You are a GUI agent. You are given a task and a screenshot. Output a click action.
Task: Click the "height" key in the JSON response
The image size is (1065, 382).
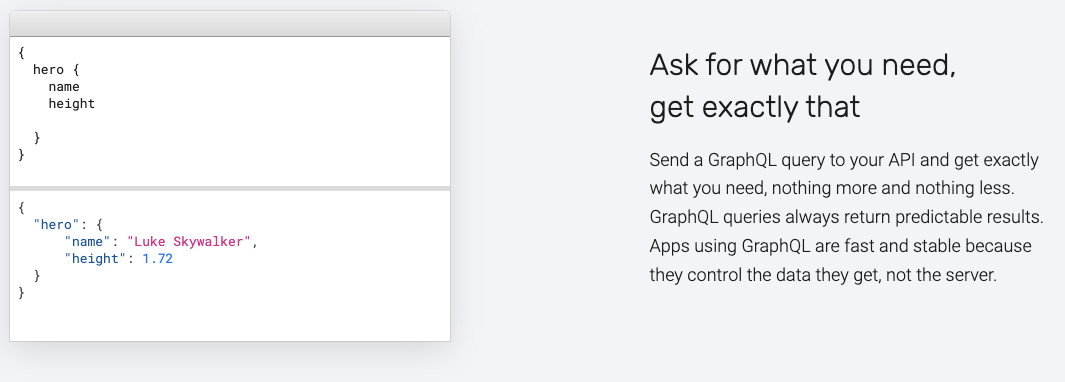[x=95, y=258]
